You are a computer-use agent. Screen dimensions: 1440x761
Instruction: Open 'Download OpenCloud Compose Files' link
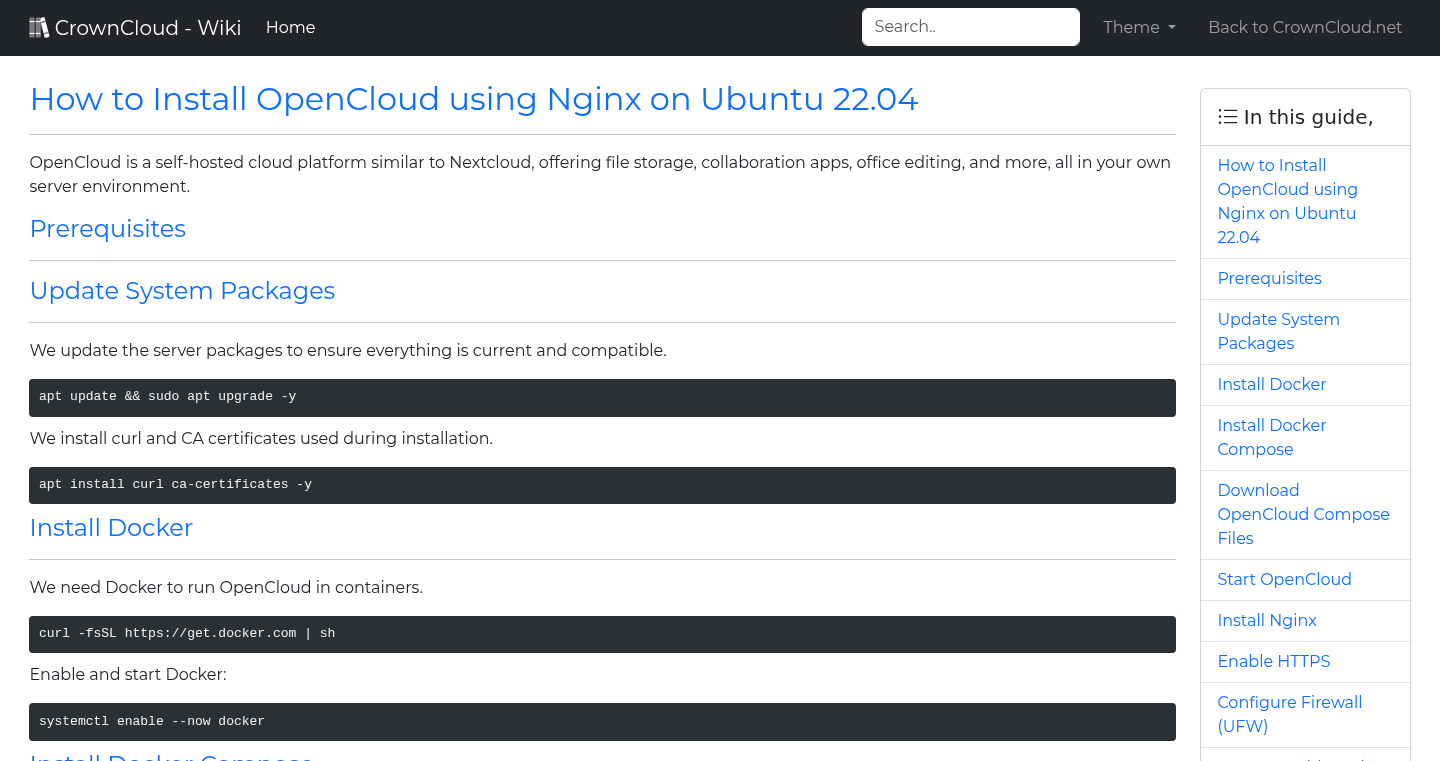1303,514
